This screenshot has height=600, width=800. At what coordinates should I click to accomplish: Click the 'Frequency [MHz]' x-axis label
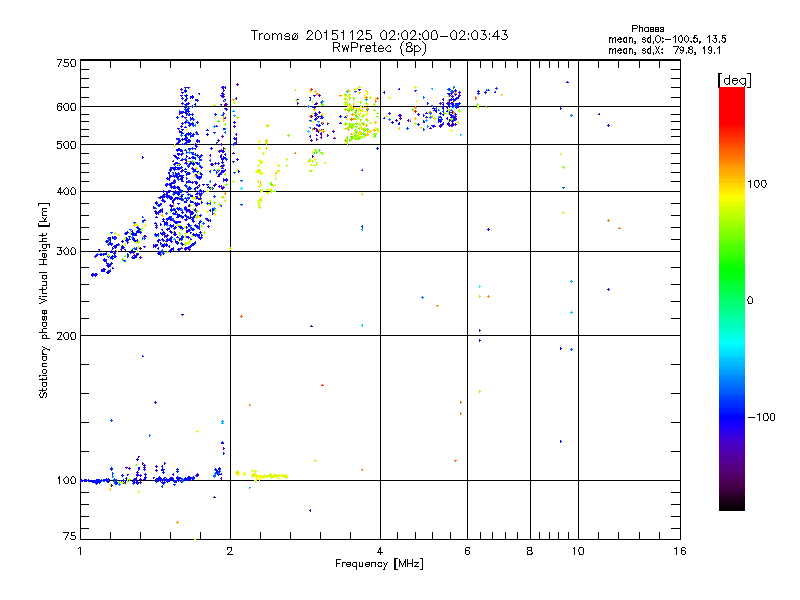(x=379, y=564)
